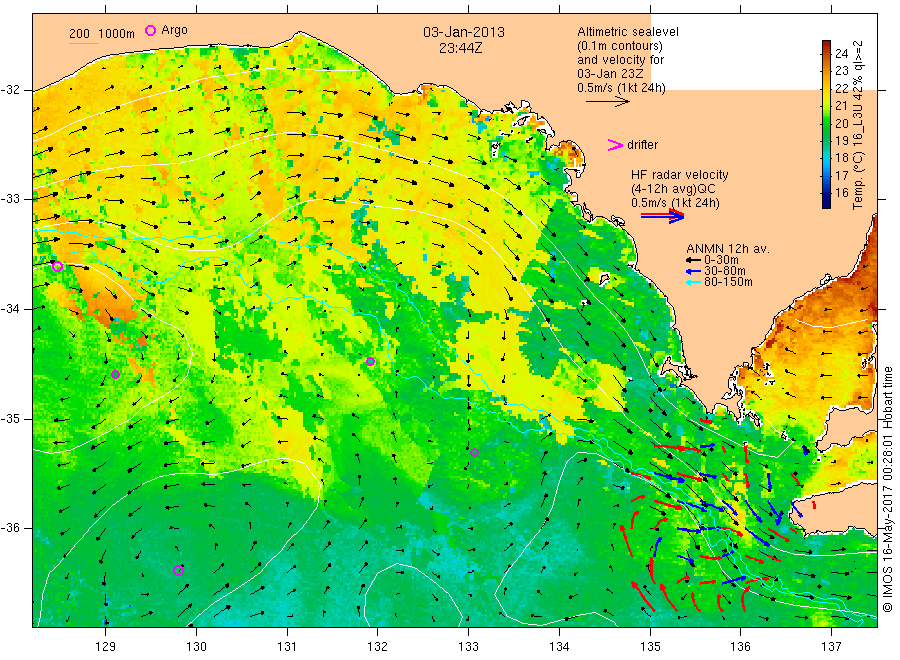Click longitude axis label 129
The image size is (900, 660).
pos(106,647)
